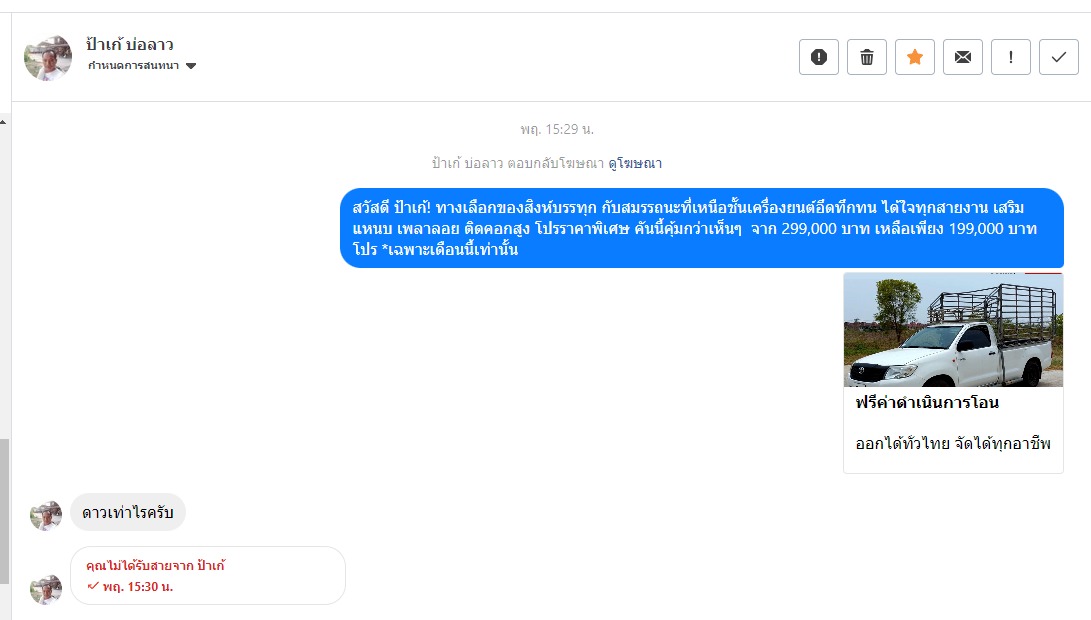Open the ดูโฆษณา ad link
Screen dimensions: 1091x620
[x=635, y=163]
